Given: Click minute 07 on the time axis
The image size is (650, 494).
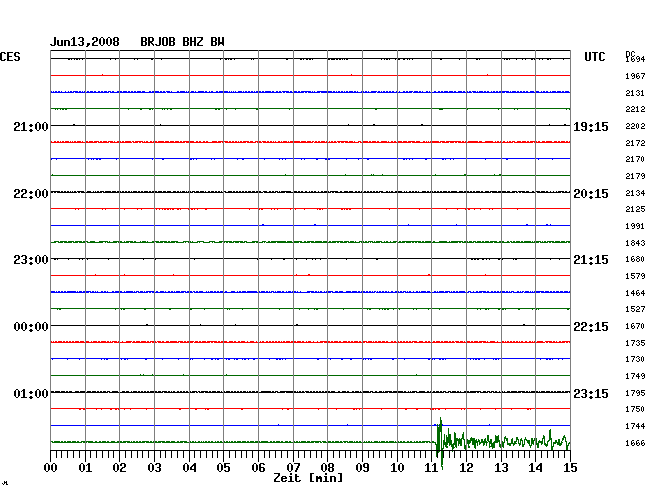Looking at the screenshot, I should click(x=293, y=468).
